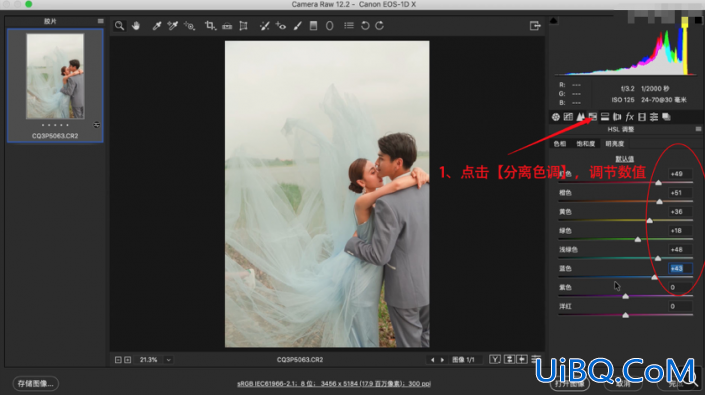Screen dimensions: 705x395
Task: Select the CQ3P5063.CR2 filmstrip thumbnail
Action: pos(55,76)
